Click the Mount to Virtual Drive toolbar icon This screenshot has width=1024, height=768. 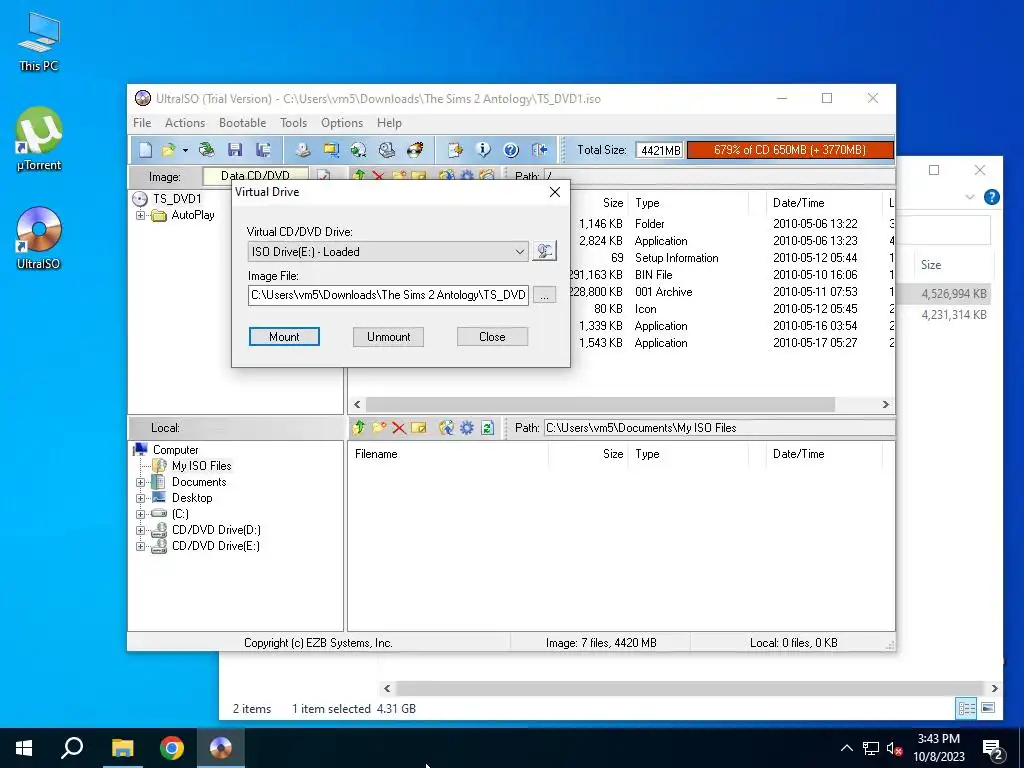(x=387, y=150)
